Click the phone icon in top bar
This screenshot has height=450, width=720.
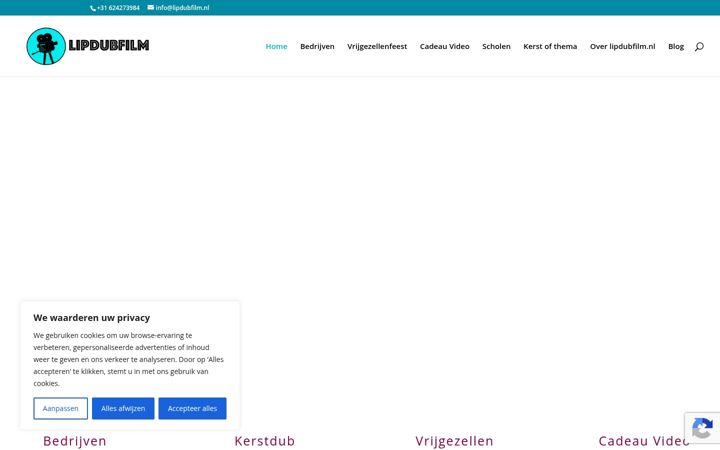[93, 8]
